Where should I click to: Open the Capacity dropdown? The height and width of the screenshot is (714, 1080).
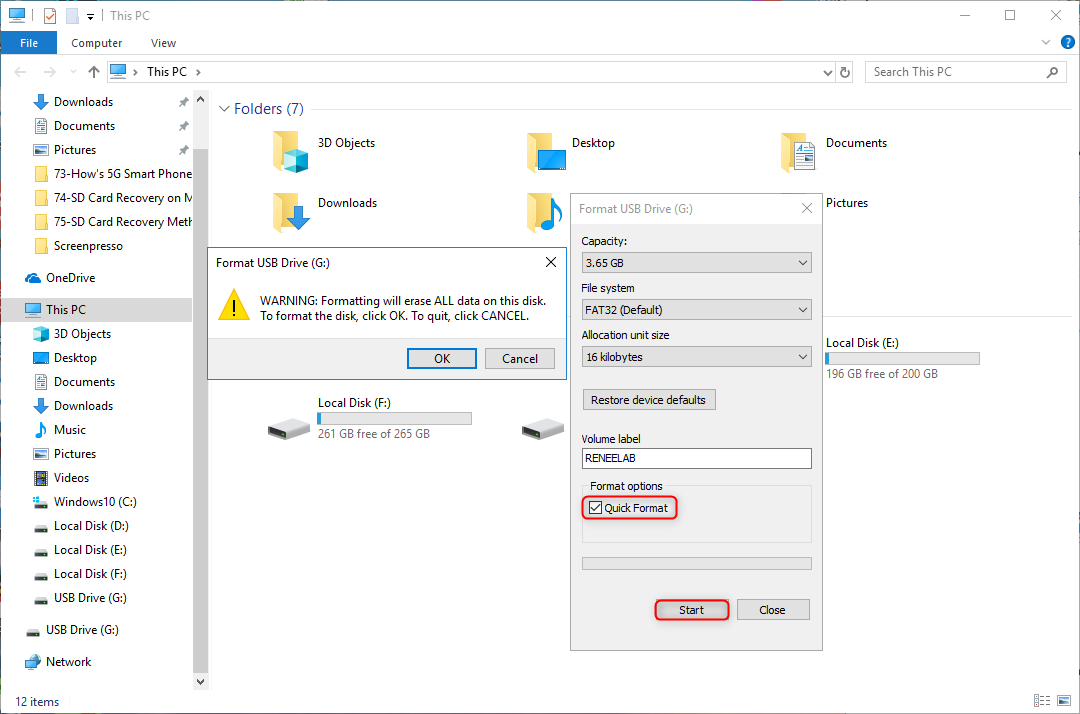tap(696, 263)
